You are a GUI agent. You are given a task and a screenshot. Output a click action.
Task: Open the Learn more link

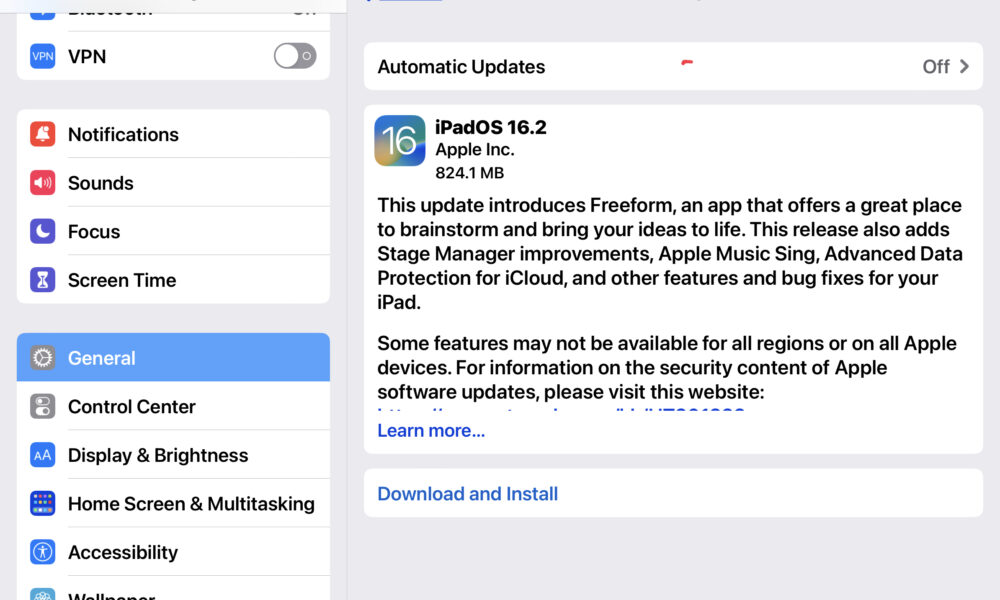point(431,431)
